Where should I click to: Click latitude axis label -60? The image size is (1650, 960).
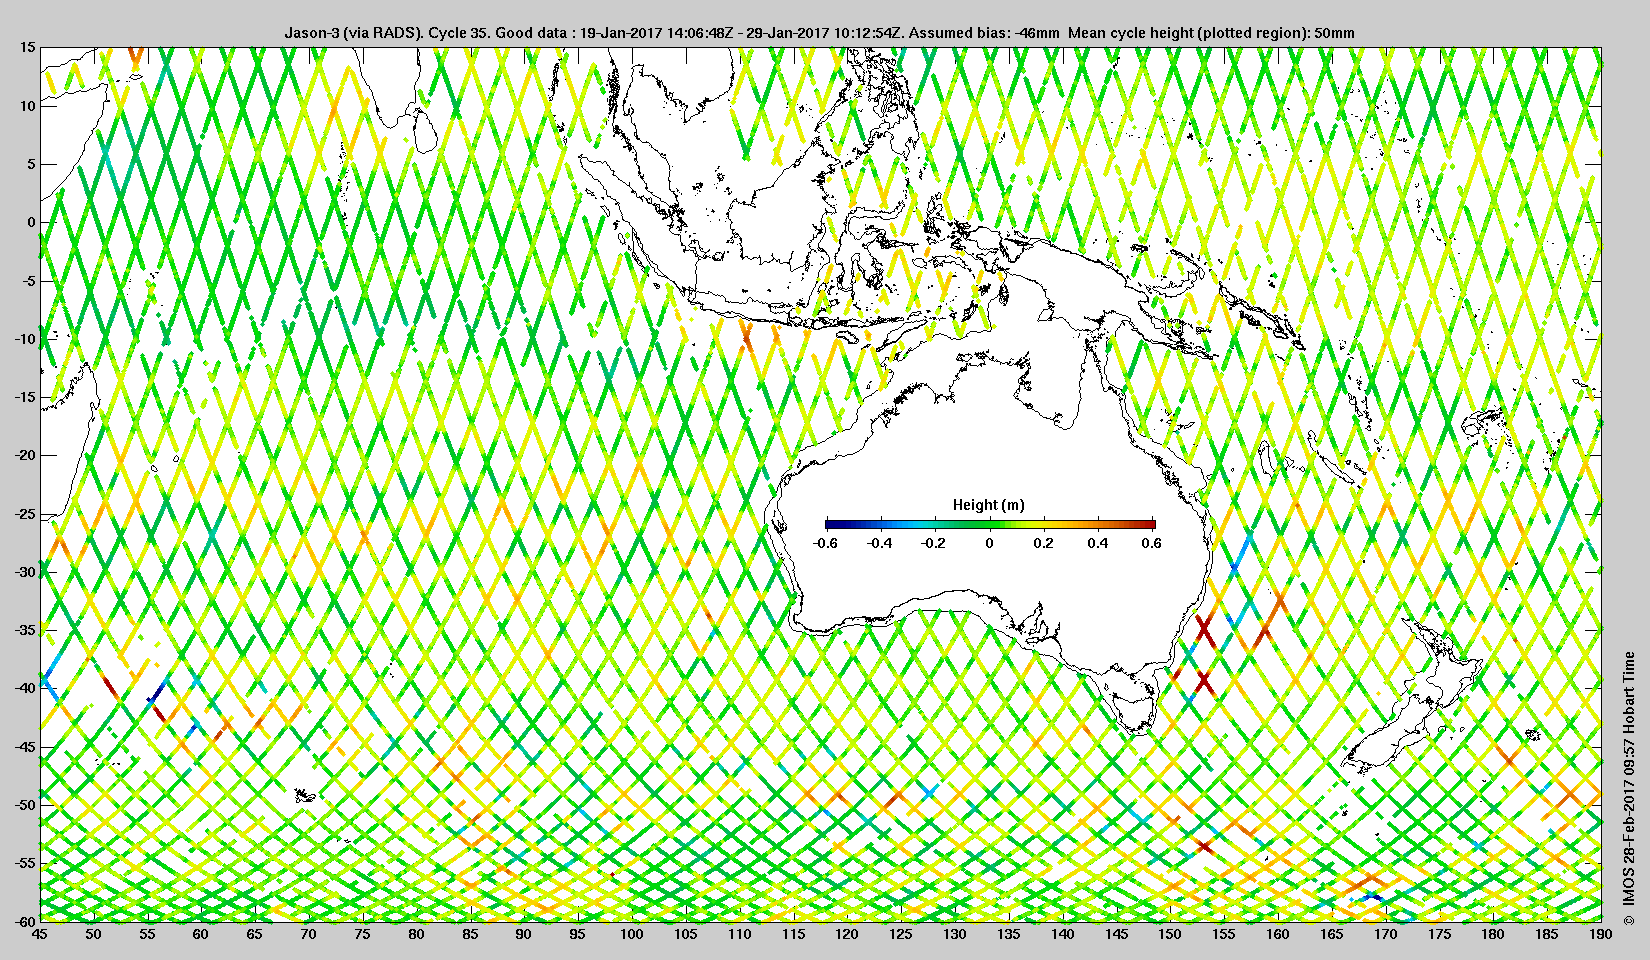25,921
